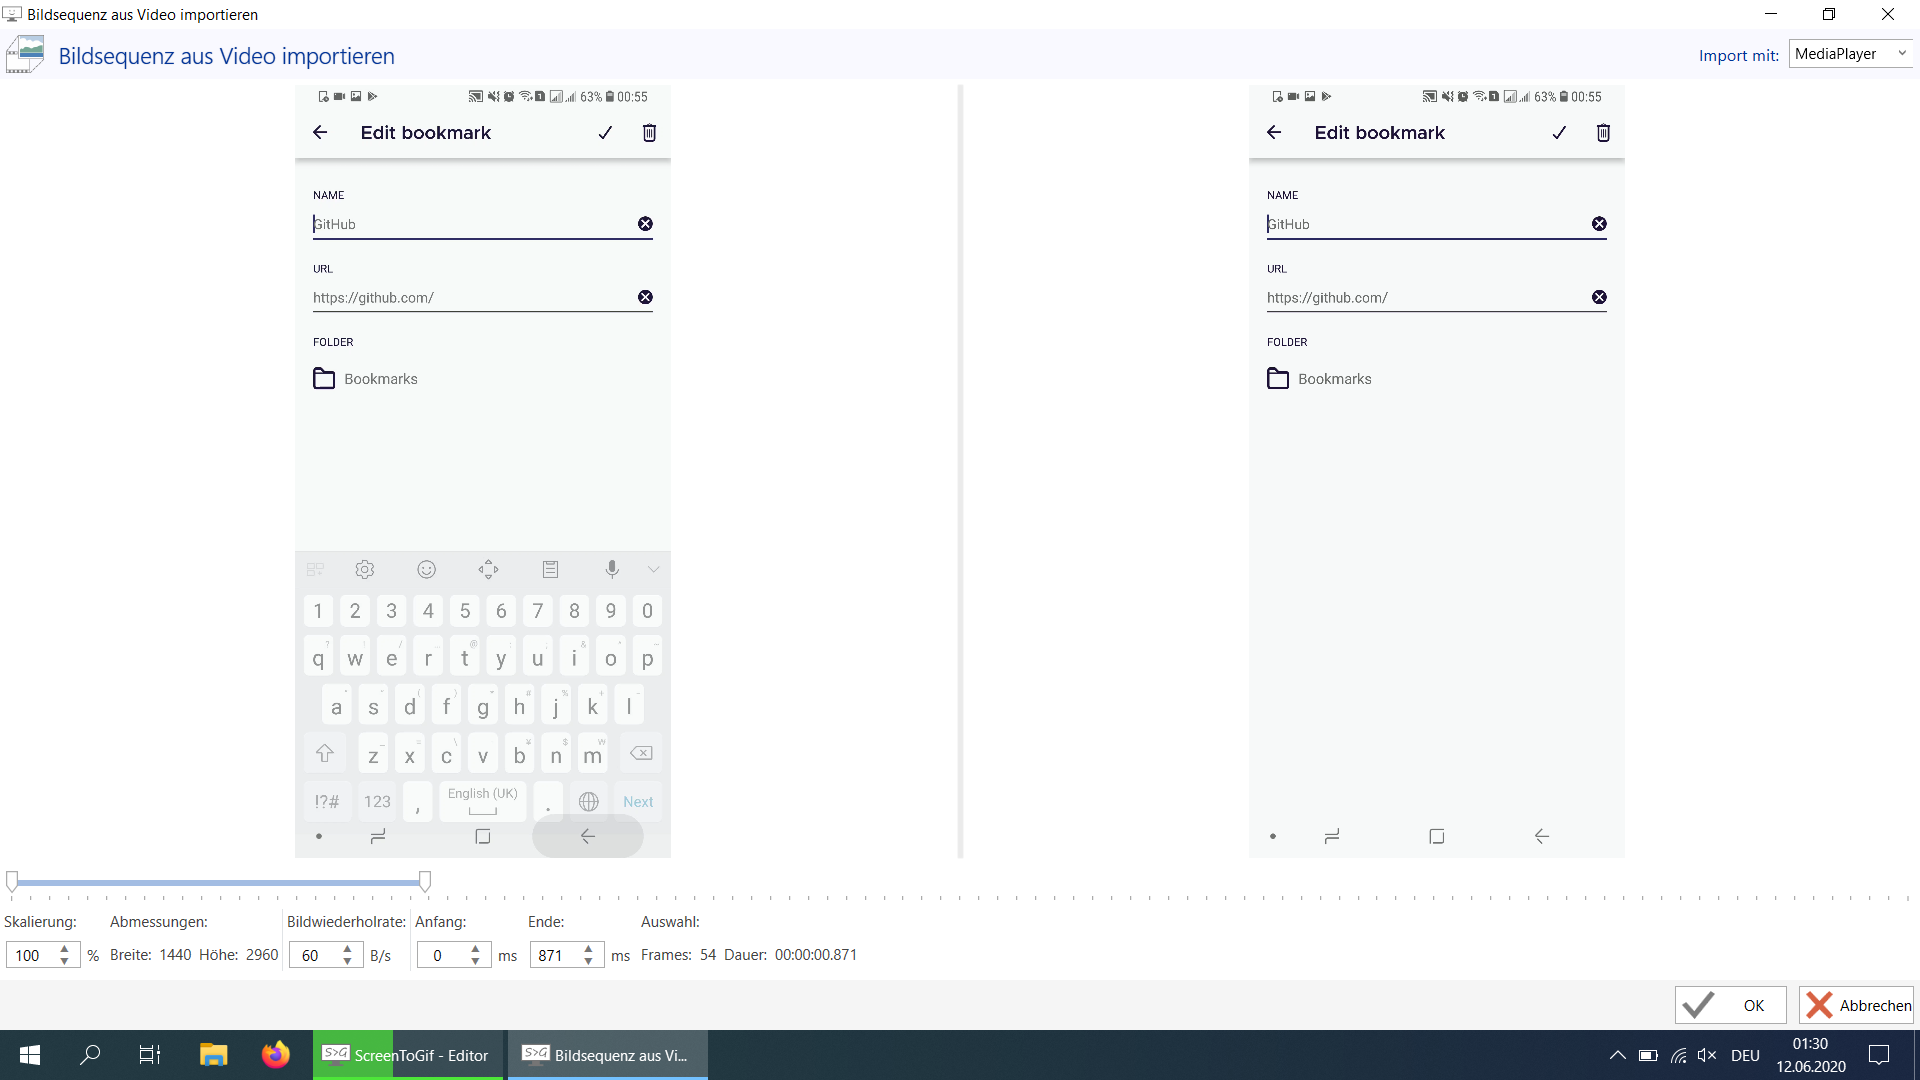The image size is (1920, 1080).
Task: Decrease the Bildwiederholrate with down arrow
Action: 347,962
